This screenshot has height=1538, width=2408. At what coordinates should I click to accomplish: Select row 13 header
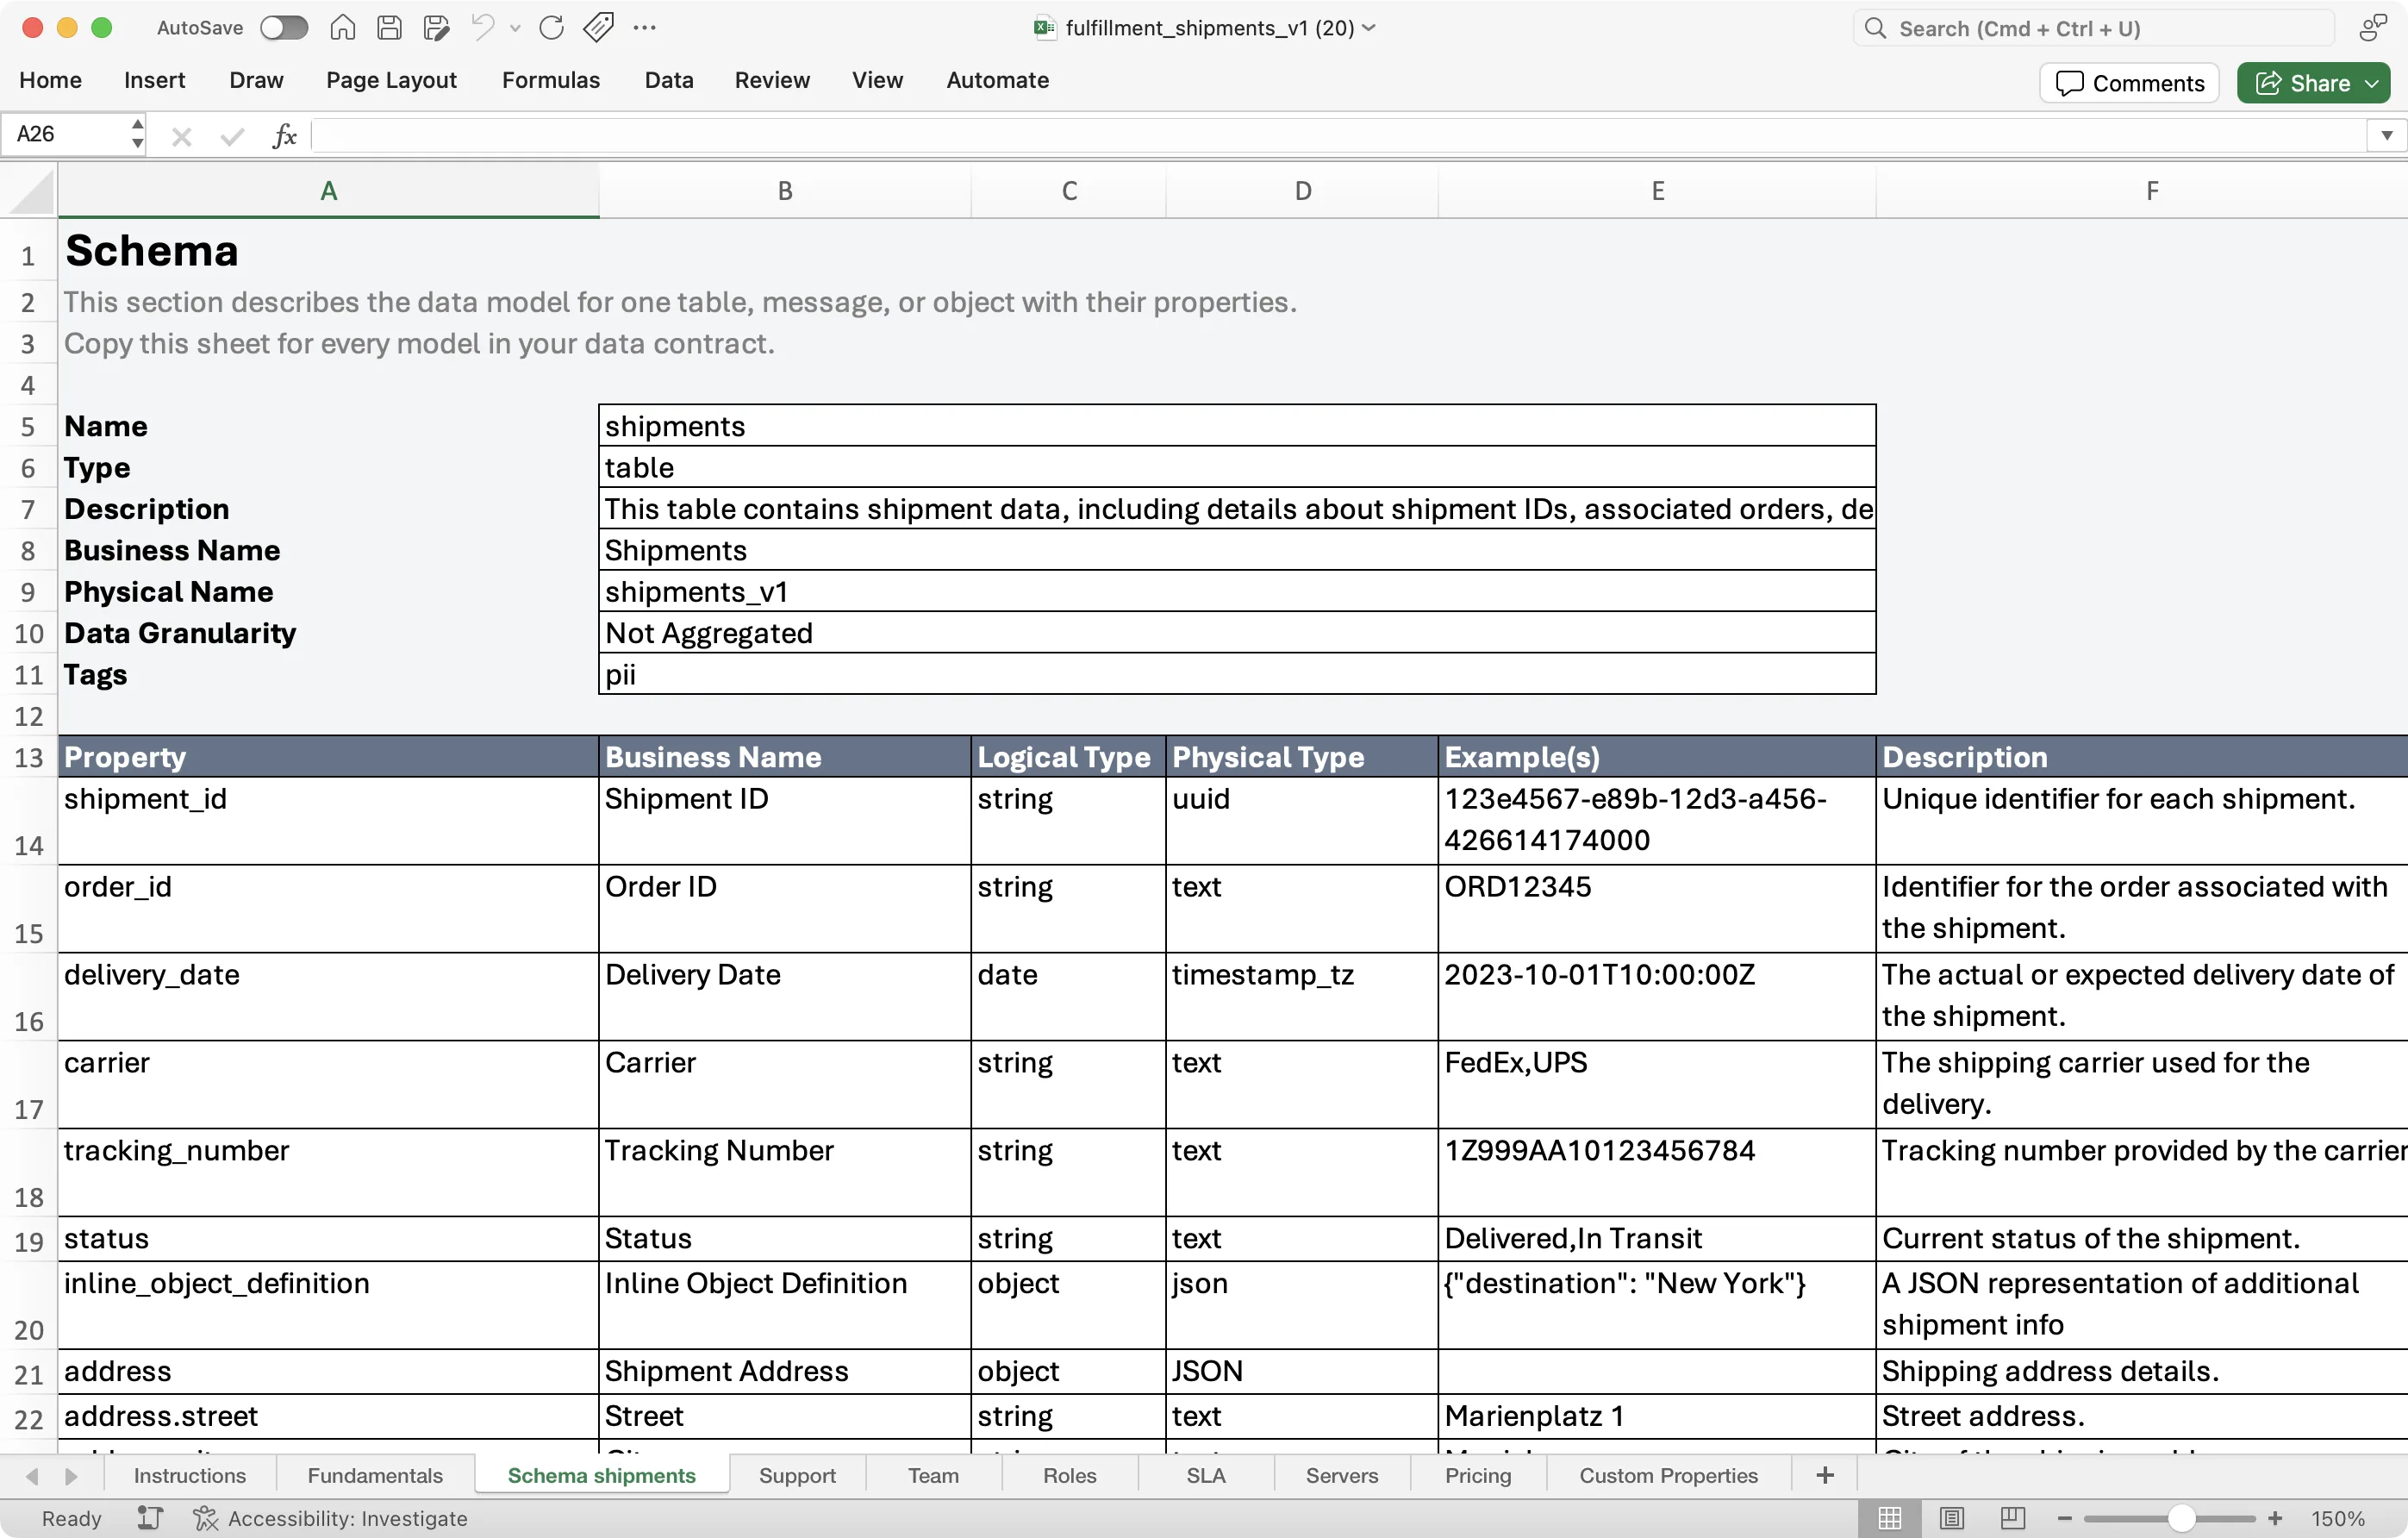click(x=28, y=757)
